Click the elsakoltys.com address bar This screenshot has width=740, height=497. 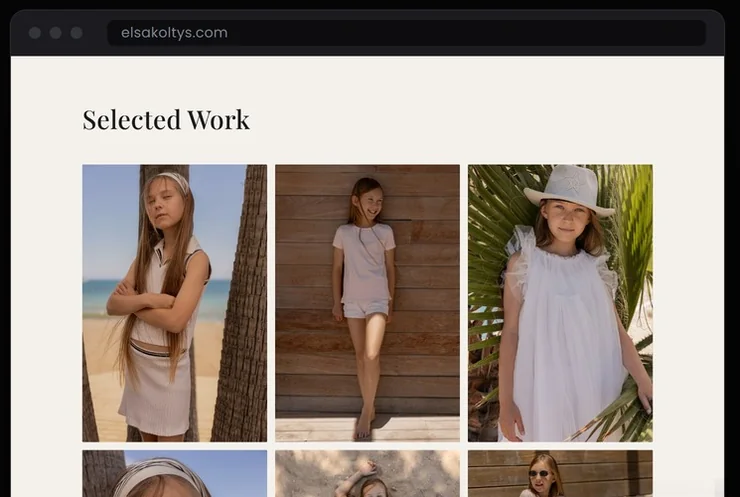[x=406, y=33]
